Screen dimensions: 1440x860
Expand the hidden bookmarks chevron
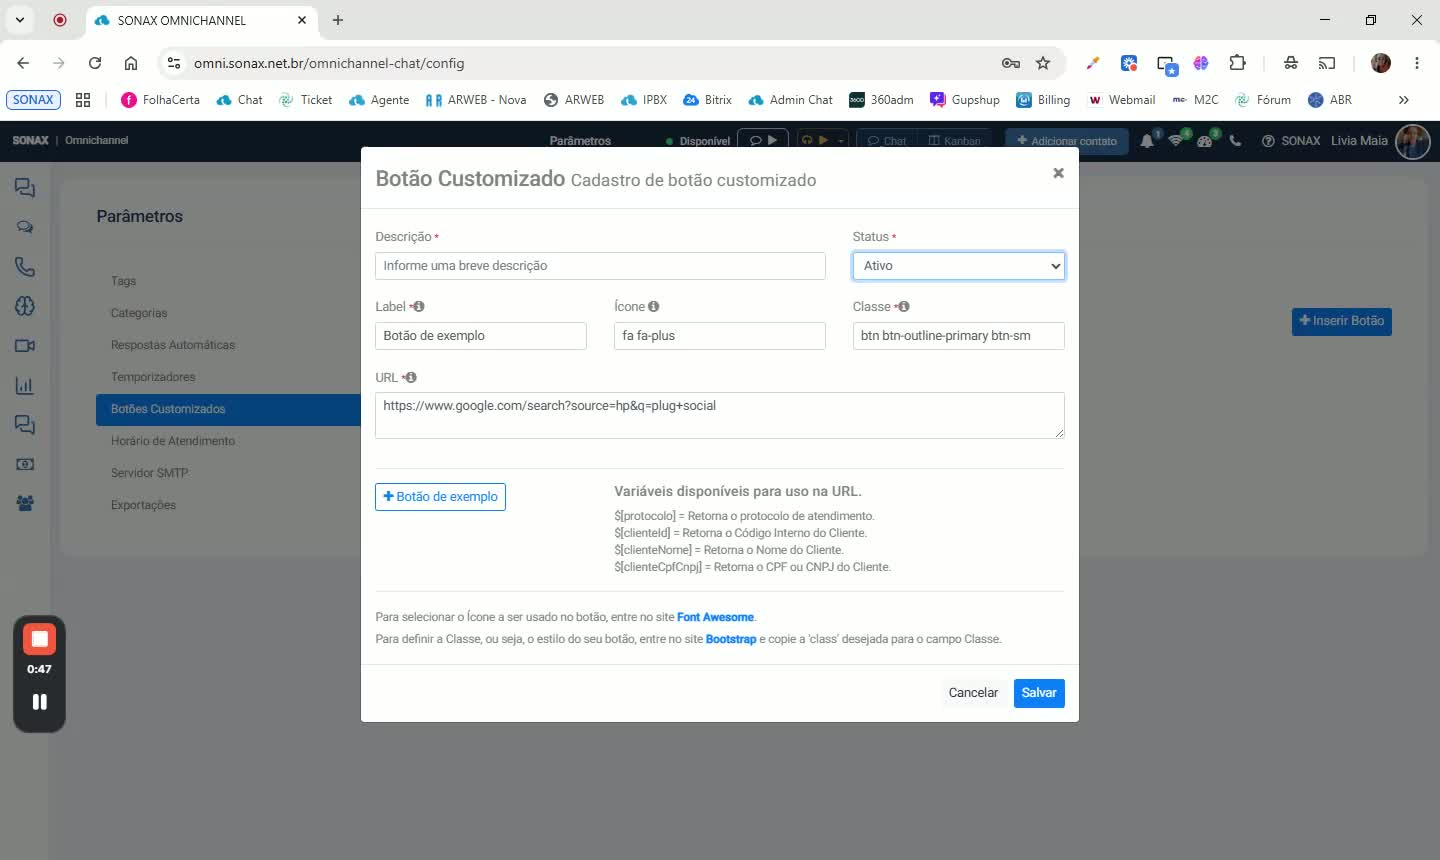pyautogui.click(x=1403, y=100)
